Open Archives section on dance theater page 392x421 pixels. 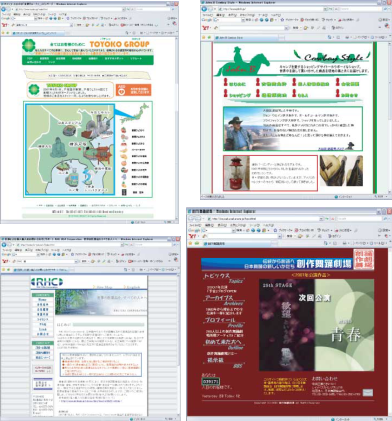[224, 300]
